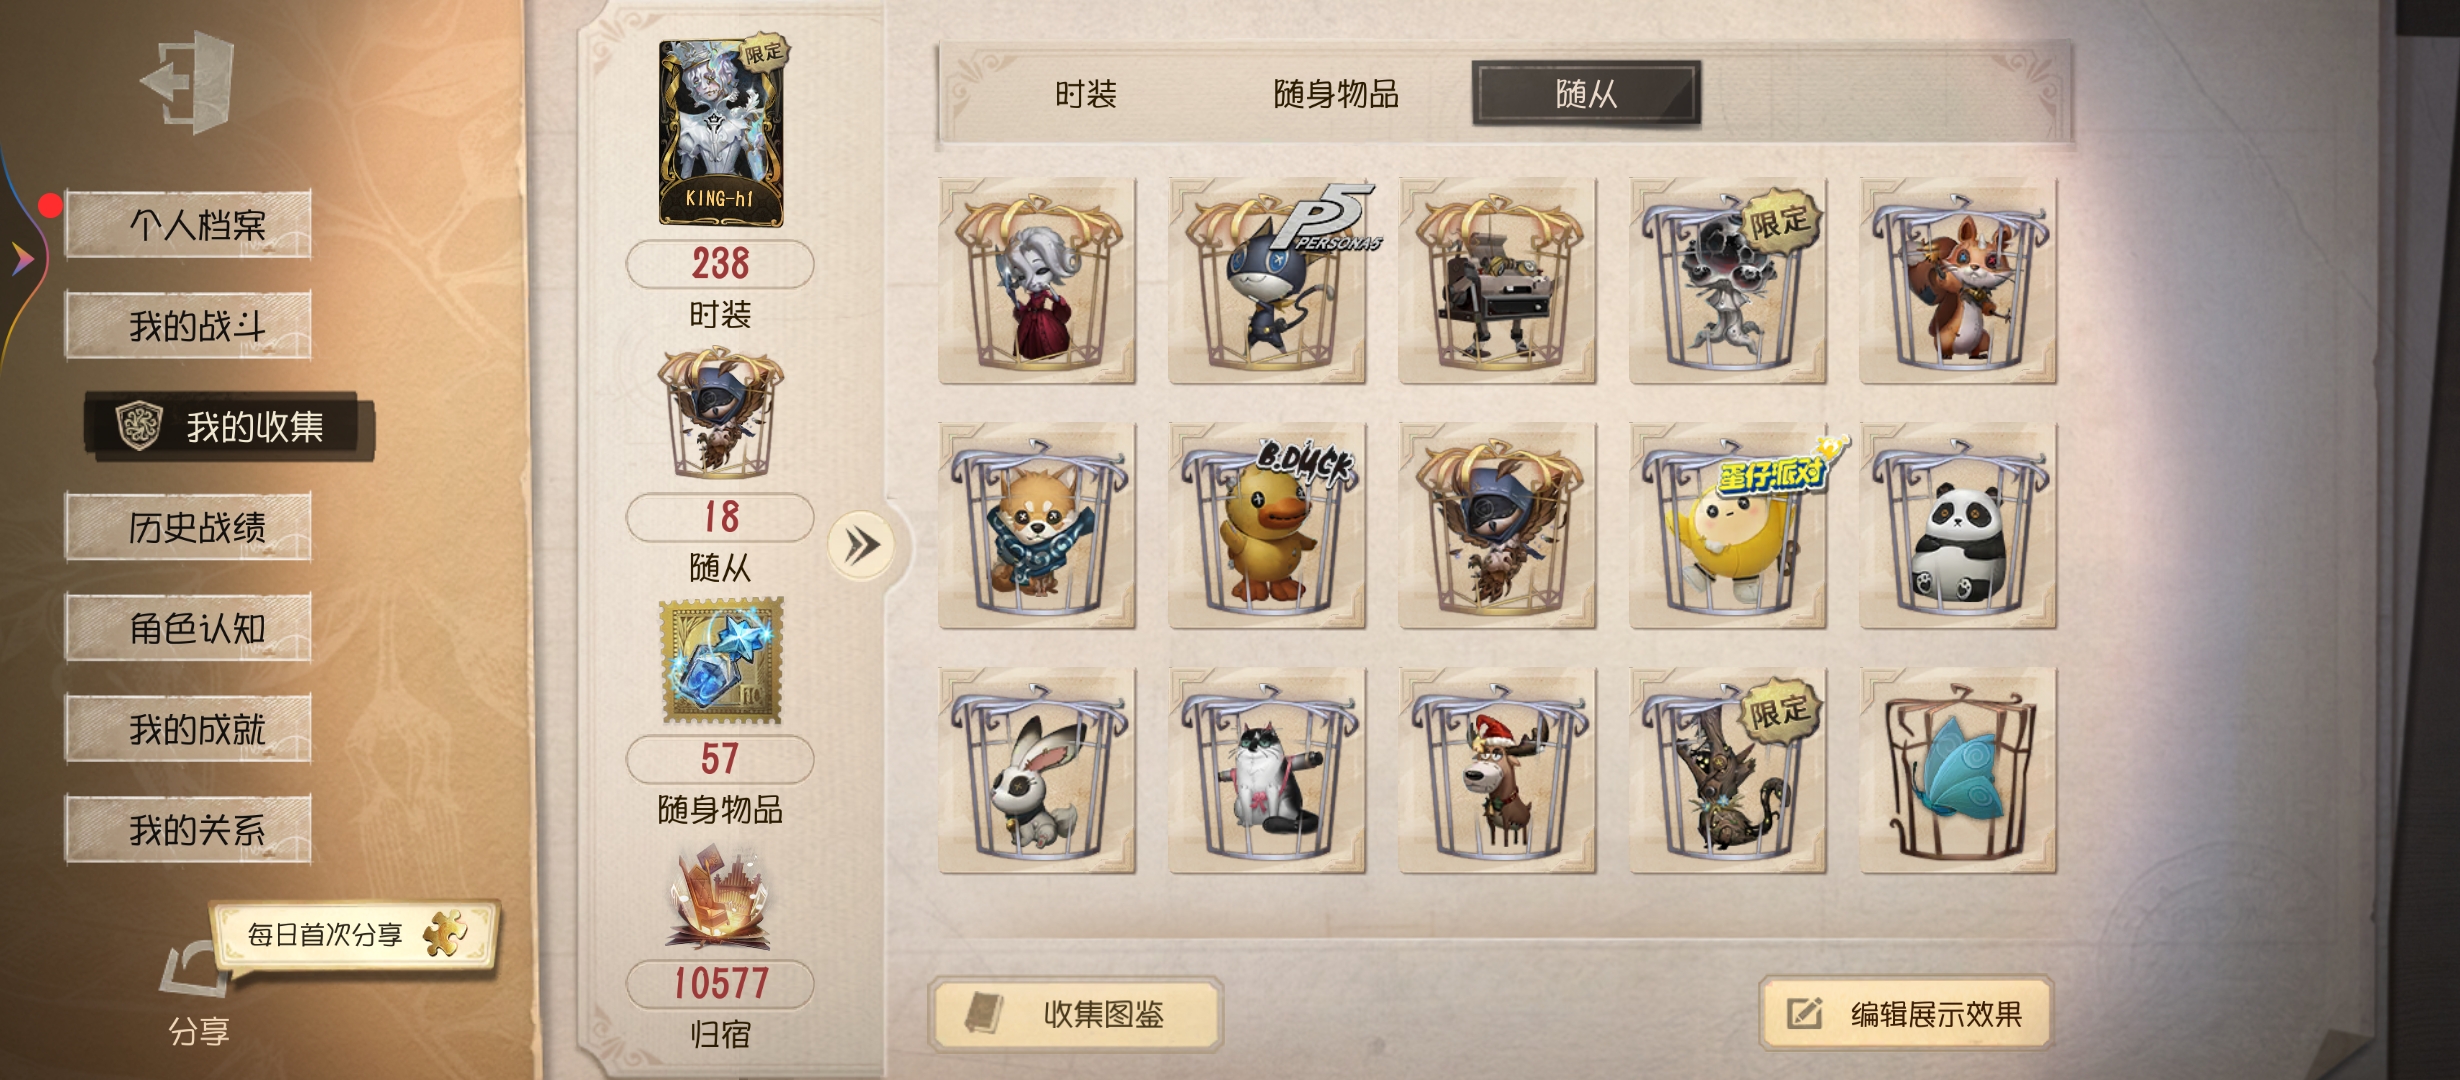
Task: Select the white rabbit pet
Action: point(1037,771)
